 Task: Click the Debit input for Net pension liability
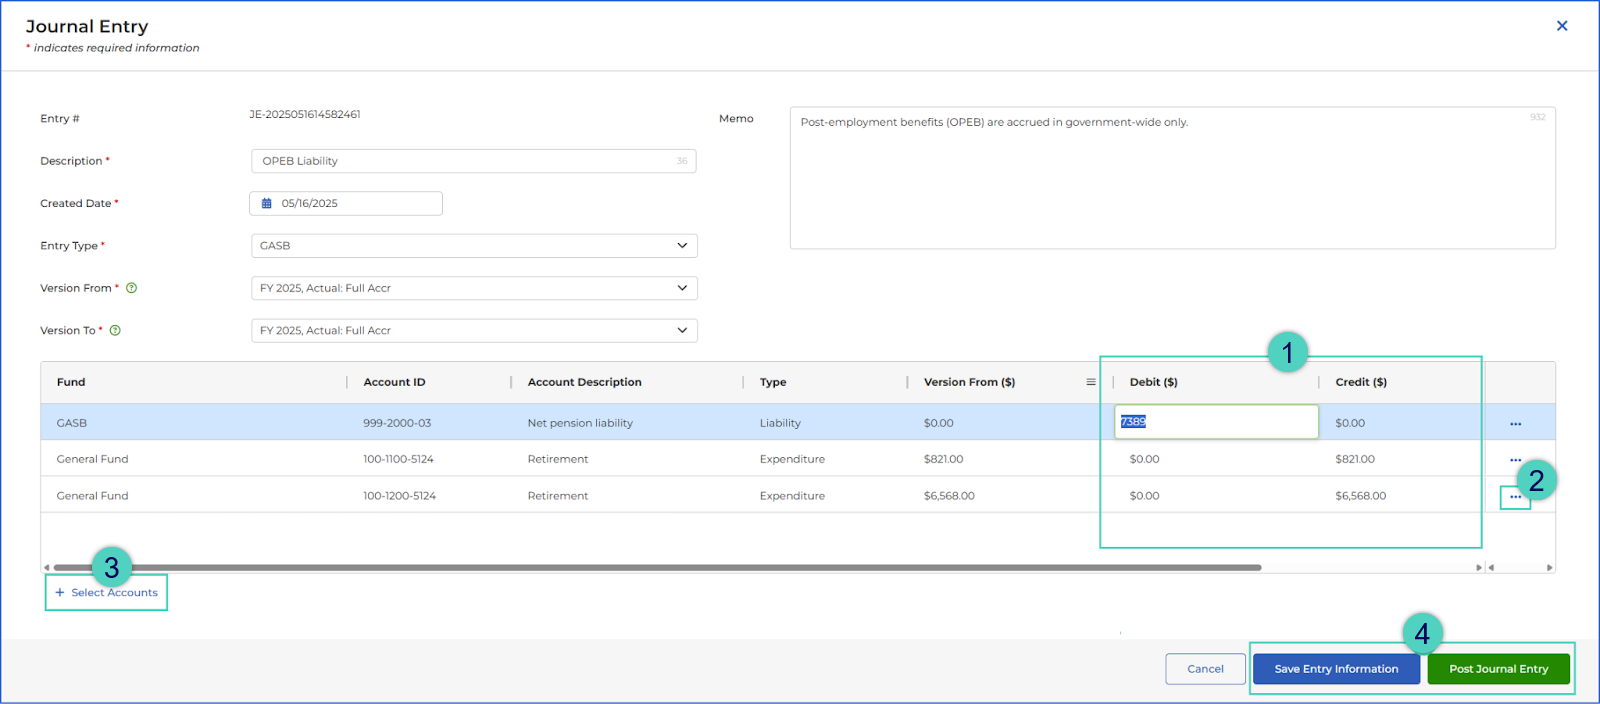(1216, 422)
